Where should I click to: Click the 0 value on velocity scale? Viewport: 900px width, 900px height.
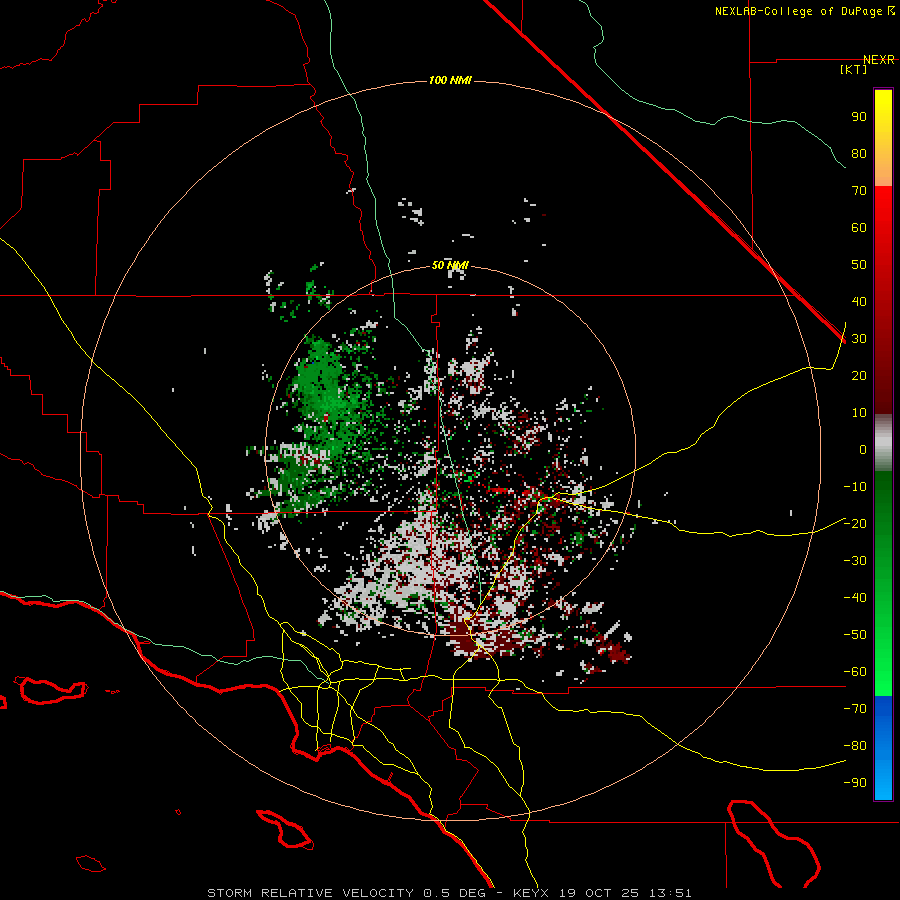click(863, 449)
